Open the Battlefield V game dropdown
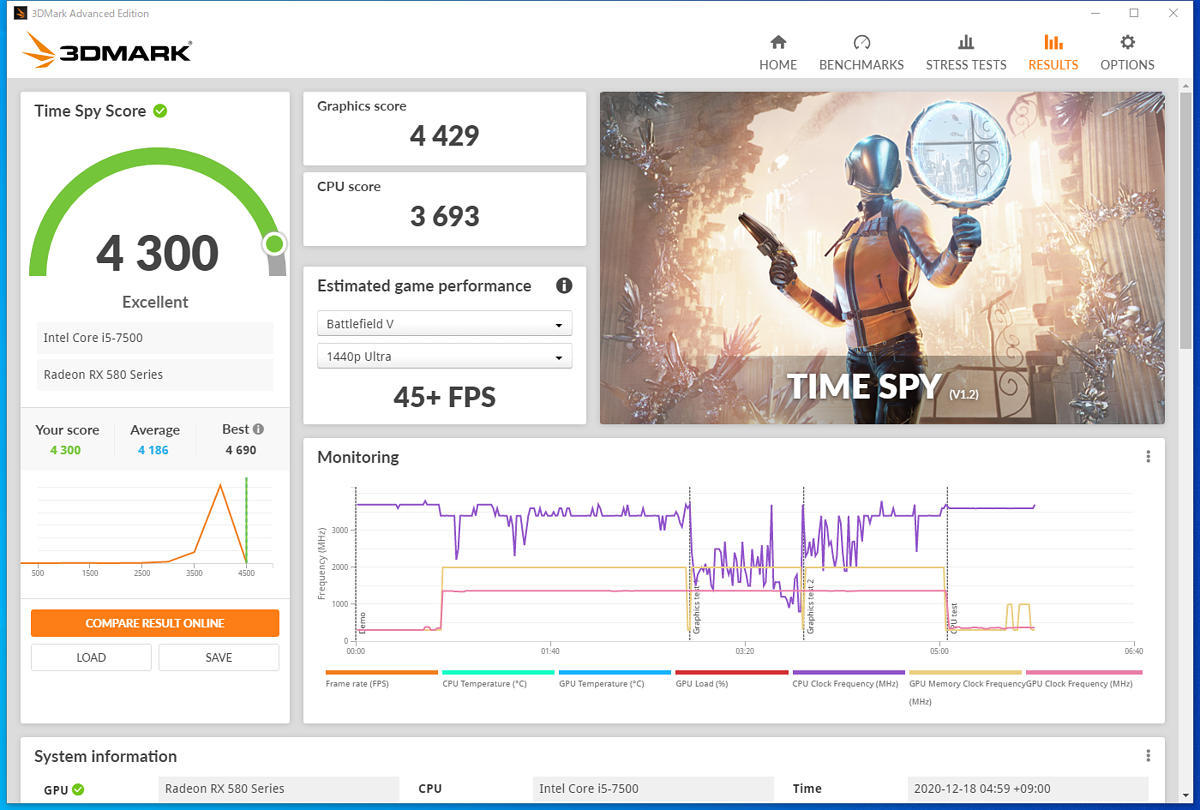This screenshot has width=1200, height=810. [x=444, y=324]
